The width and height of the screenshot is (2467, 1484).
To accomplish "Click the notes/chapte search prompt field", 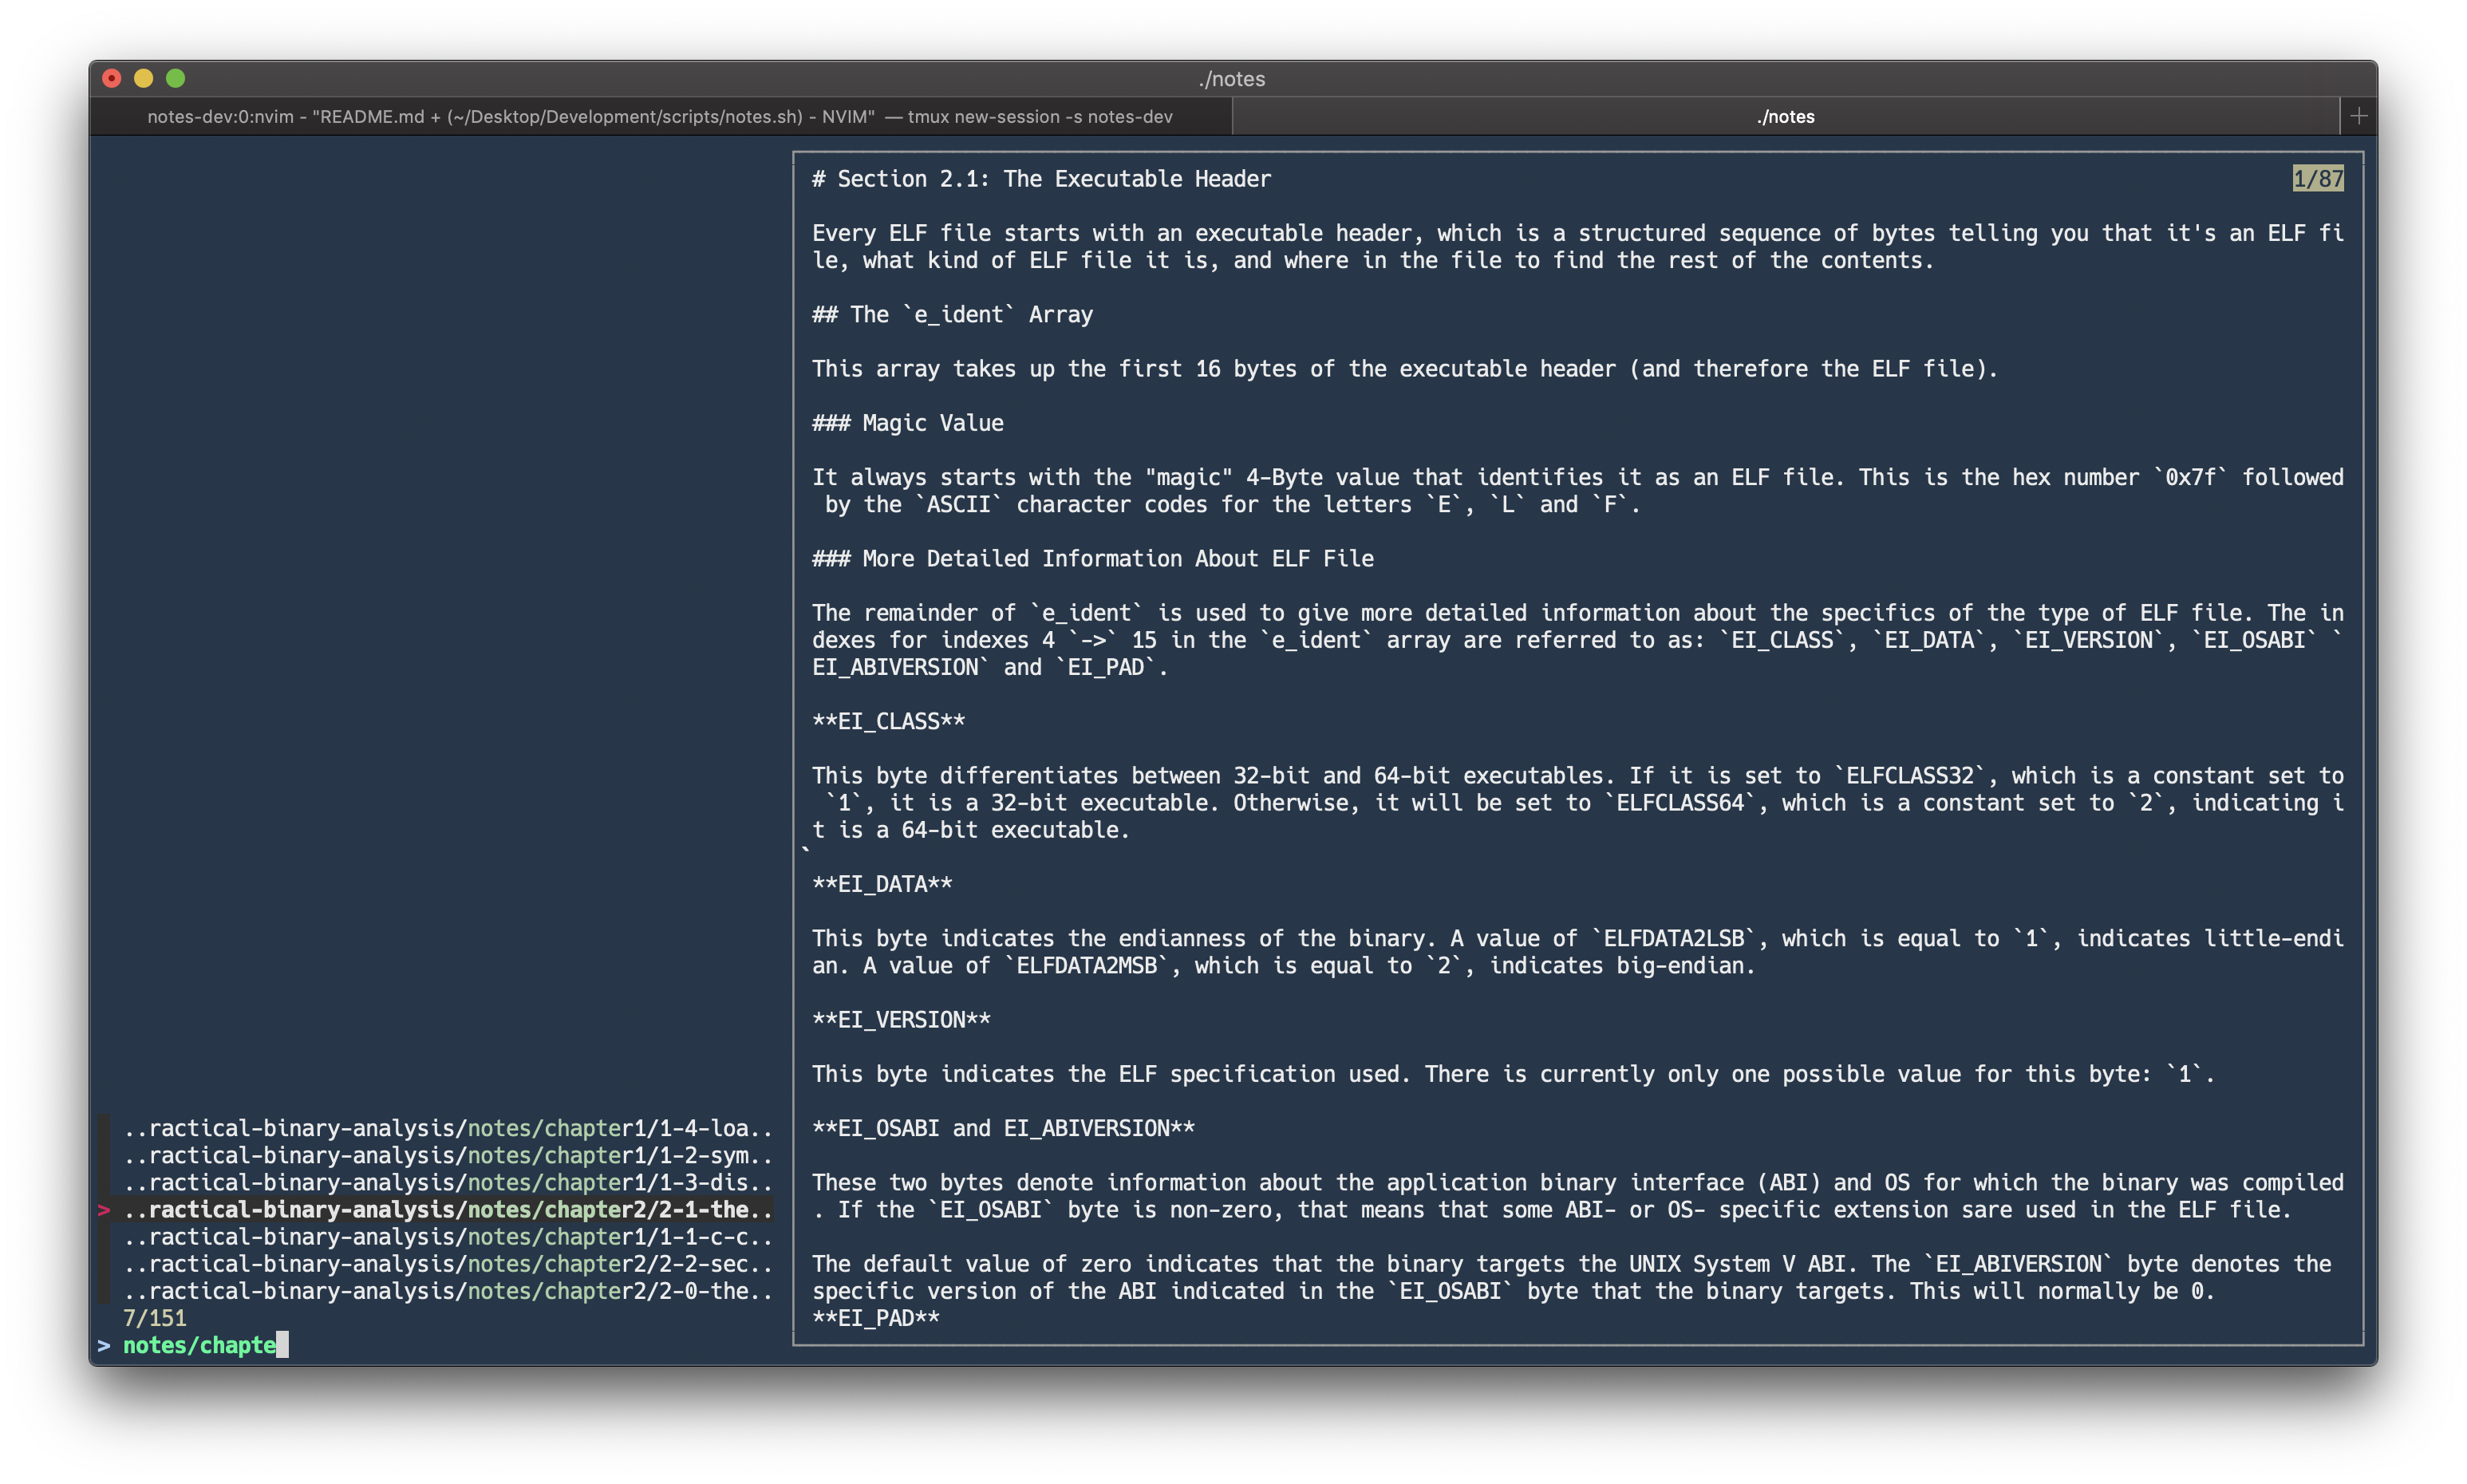I will (x=200, y=1345).
